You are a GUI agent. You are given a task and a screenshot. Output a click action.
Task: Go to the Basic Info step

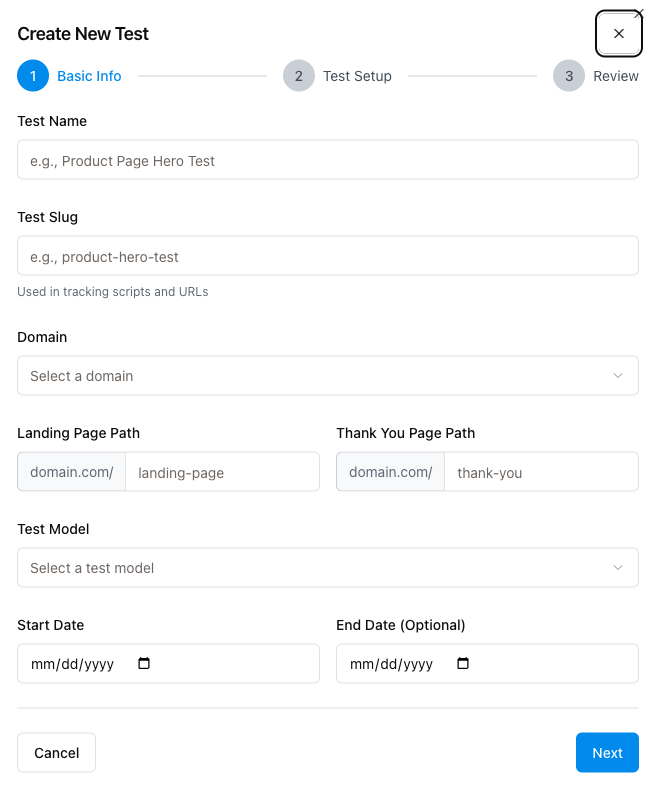[x=89, y=76]
